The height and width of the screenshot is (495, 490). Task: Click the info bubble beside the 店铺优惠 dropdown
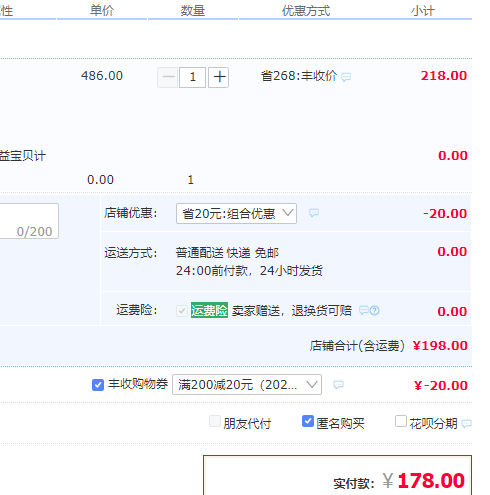tap(314, 213)
